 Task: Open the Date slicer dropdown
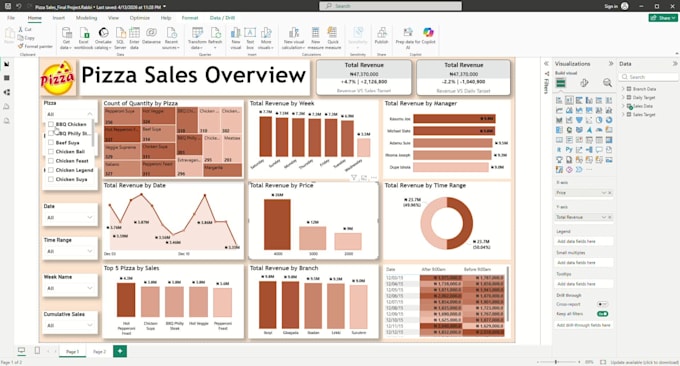click(90, 217)
